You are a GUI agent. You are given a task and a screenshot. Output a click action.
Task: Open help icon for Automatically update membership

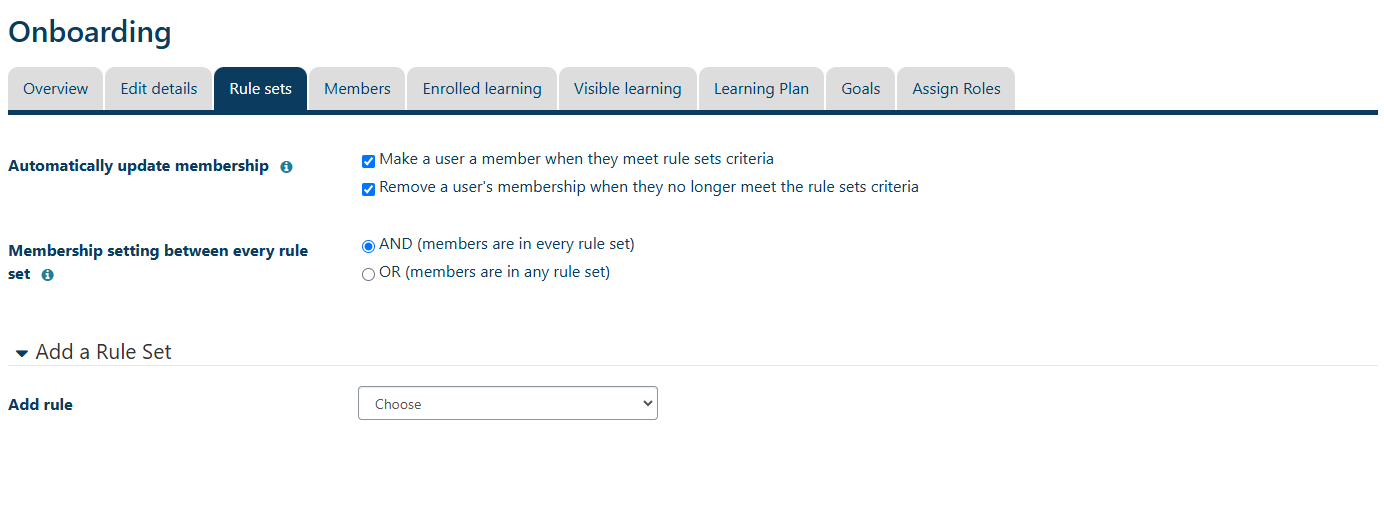tap(286, 167)
